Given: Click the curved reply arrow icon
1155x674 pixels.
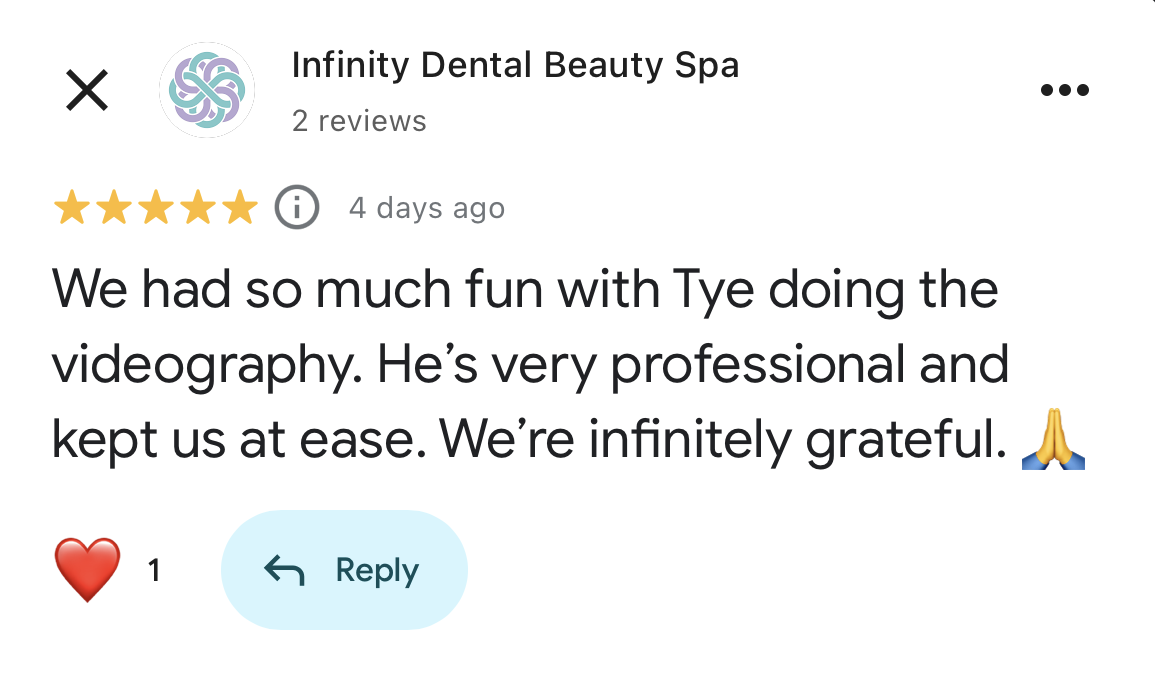Looking at the screenshot, I should pyautogui.click(x=283, y=570).
